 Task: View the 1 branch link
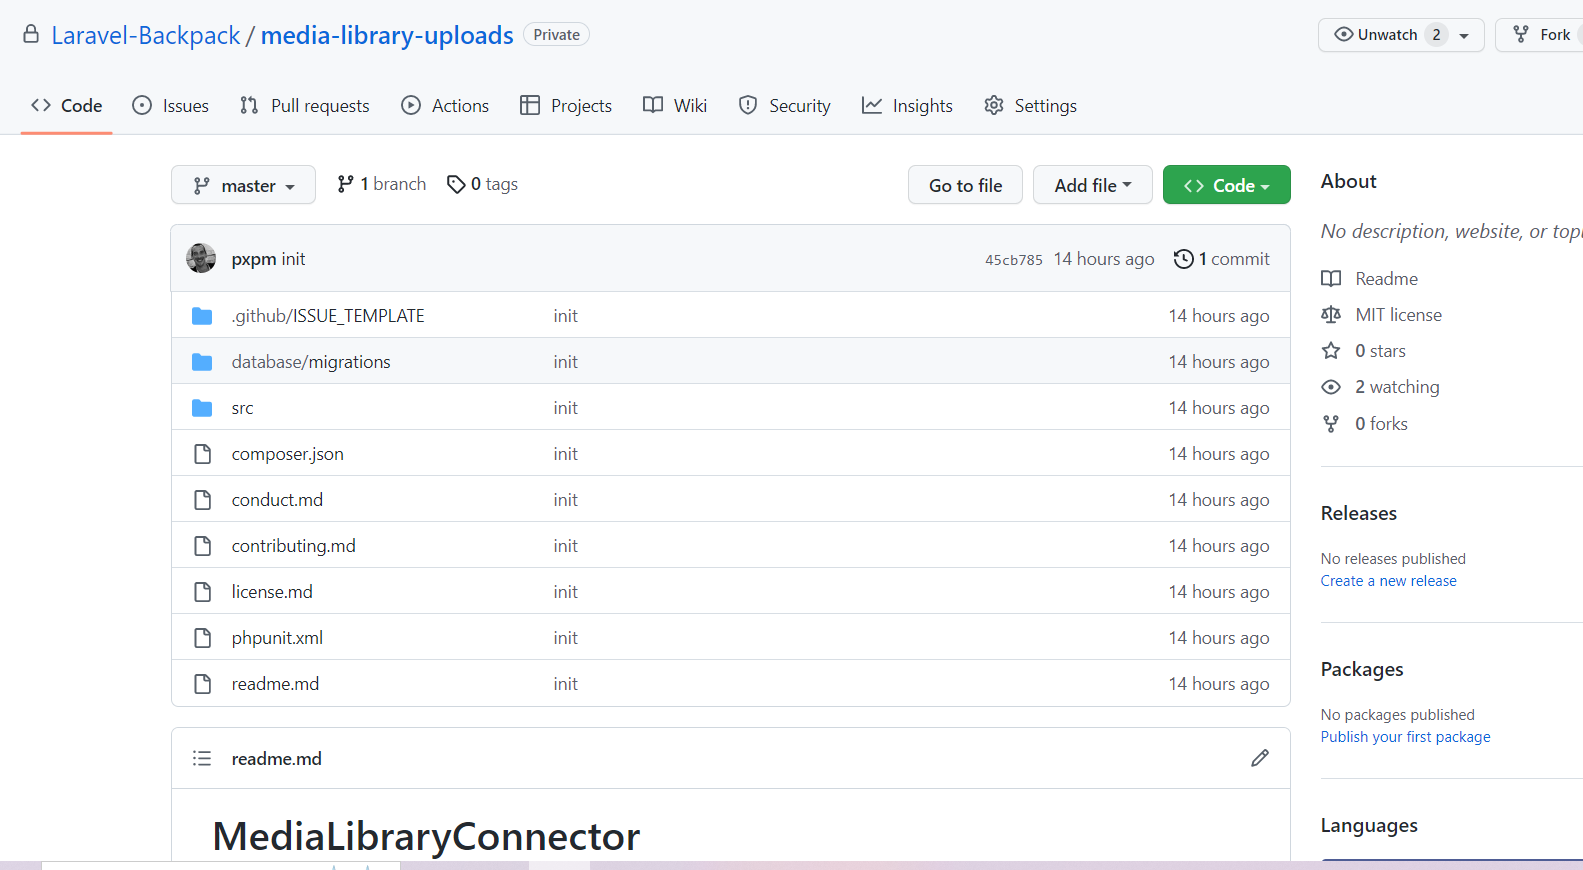382,184
